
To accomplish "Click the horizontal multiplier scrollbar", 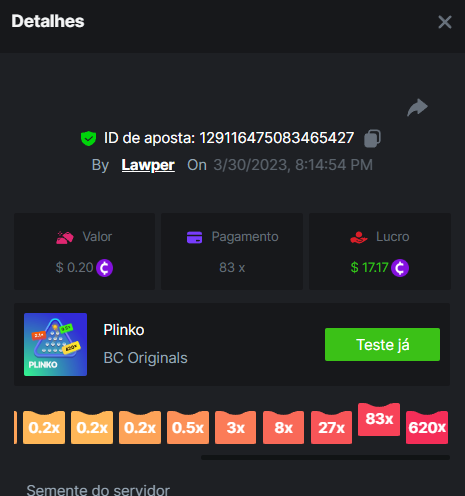I will click(325, 457).
